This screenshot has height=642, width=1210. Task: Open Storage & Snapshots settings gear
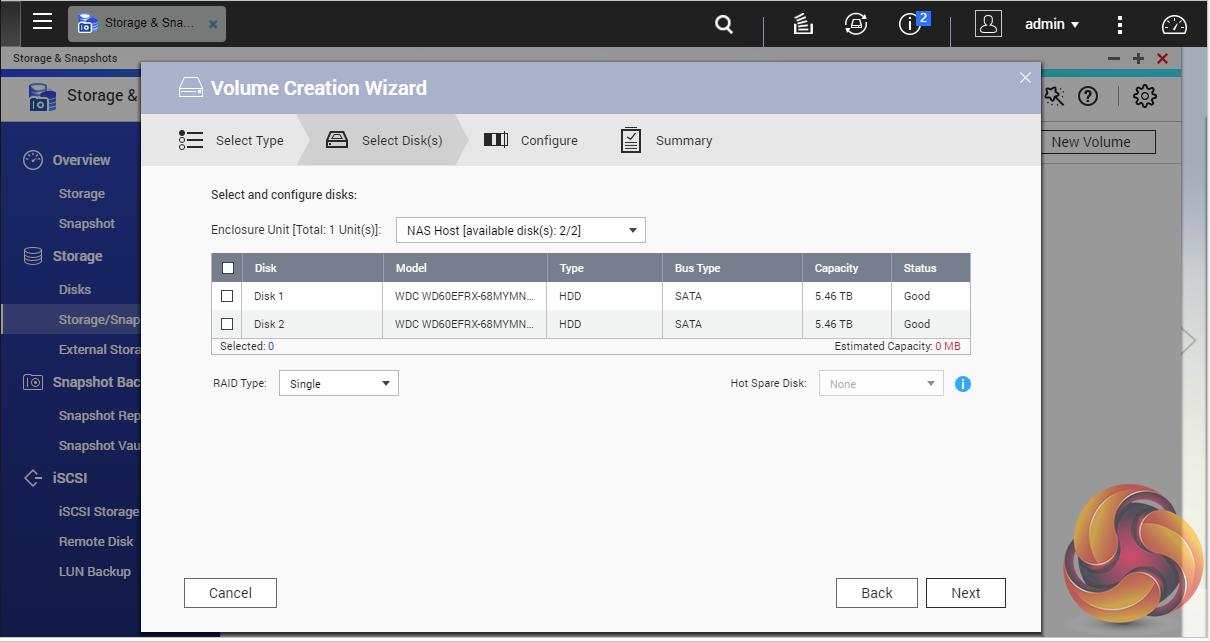coord(1144,96)
